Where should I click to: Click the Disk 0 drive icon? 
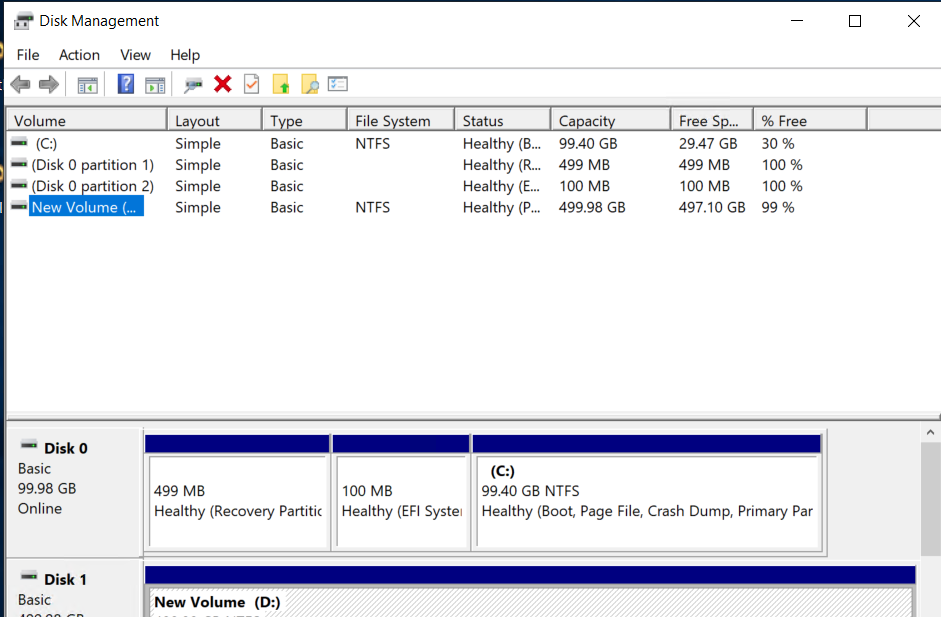(29, 445)
